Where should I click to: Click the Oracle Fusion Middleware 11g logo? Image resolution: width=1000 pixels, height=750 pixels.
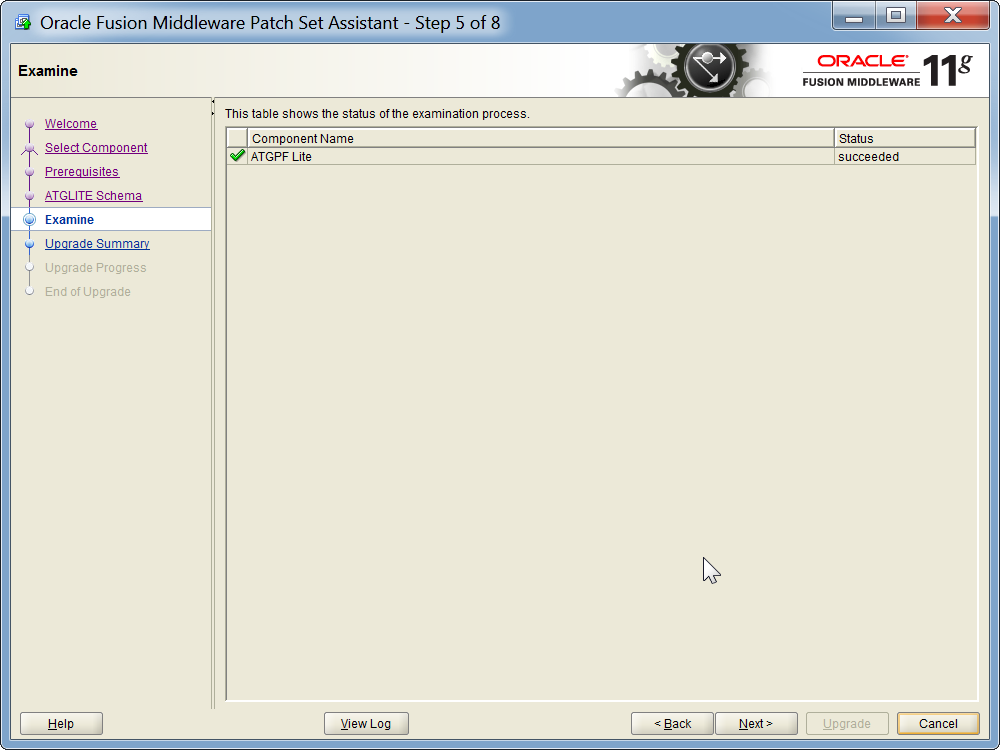887,70
